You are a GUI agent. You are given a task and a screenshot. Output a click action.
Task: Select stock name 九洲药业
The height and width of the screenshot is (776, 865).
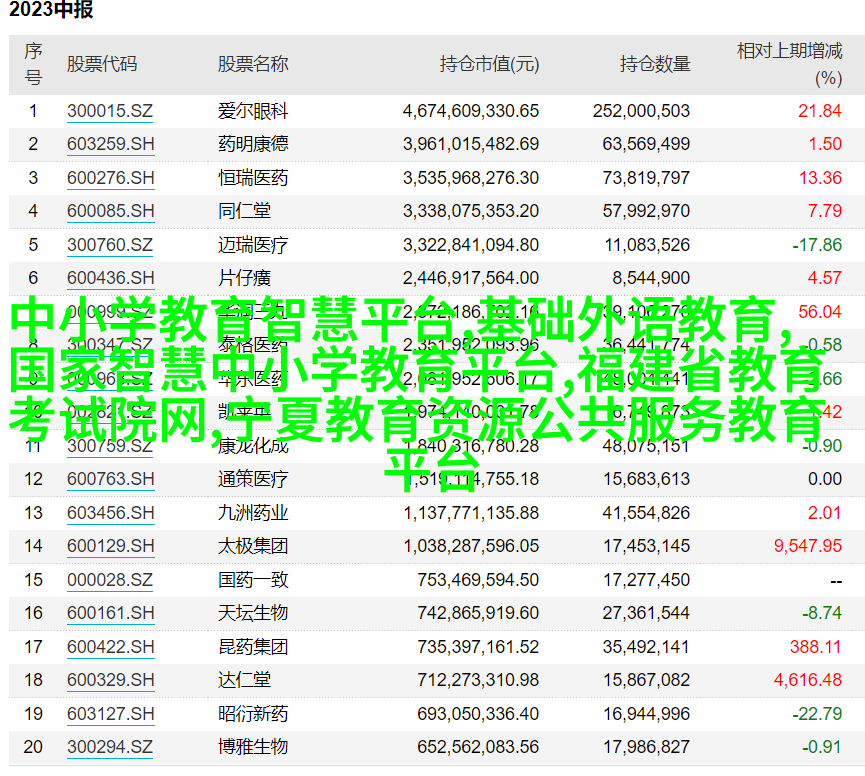point(253,513)
